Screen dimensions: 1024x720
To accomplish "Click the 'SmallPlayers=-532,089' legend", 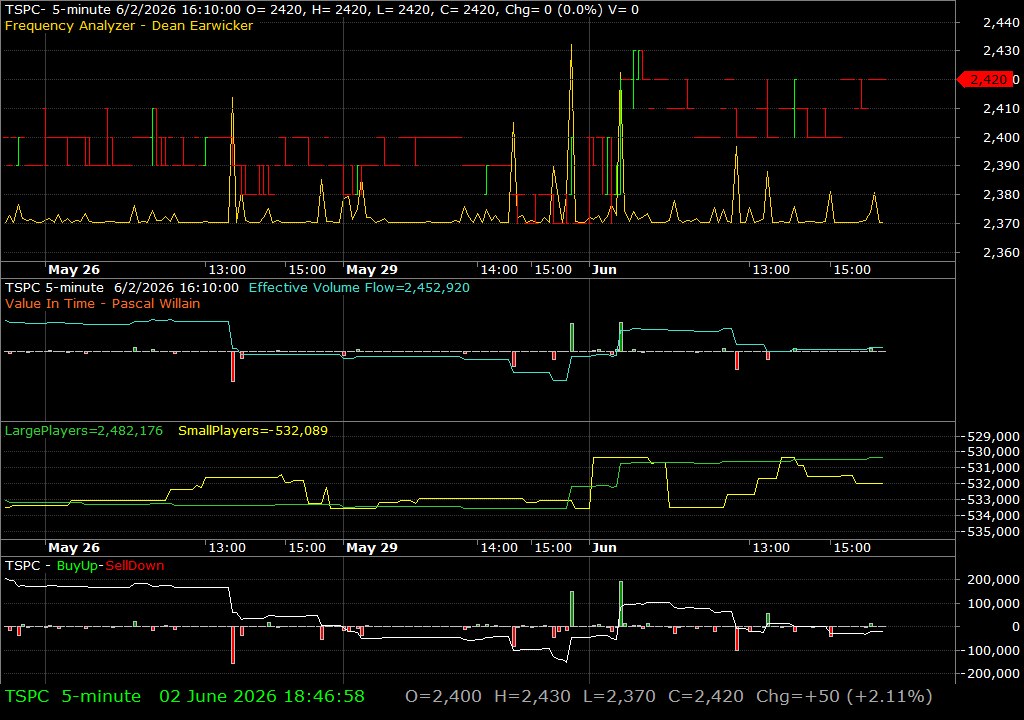I will 253,431.
